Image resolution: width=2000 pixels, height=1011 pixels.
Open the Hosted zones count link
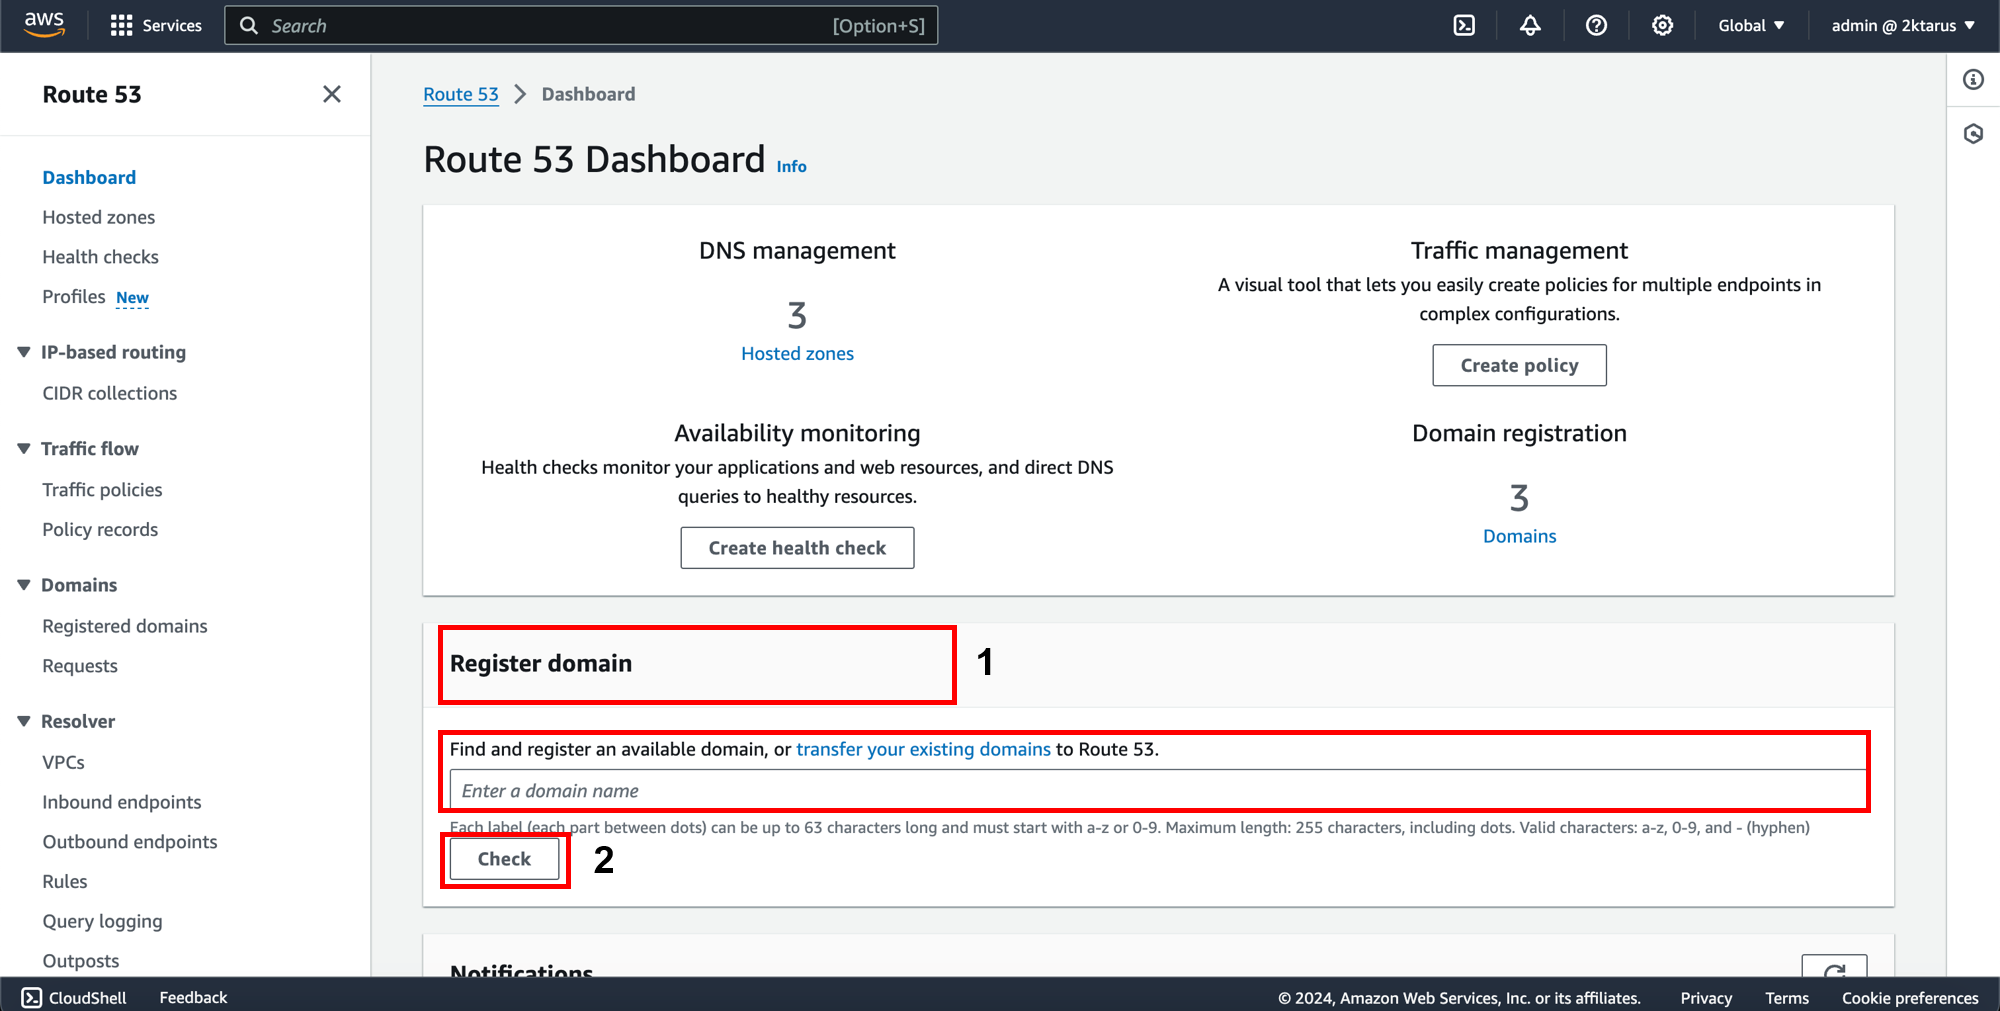tap(797, 353)
